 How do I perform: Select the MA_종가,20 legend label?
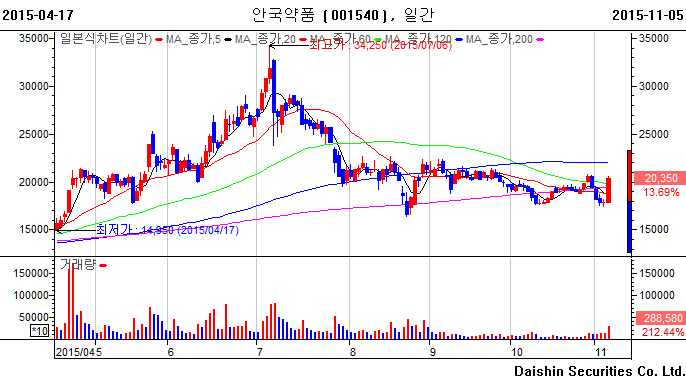point(265,39)
